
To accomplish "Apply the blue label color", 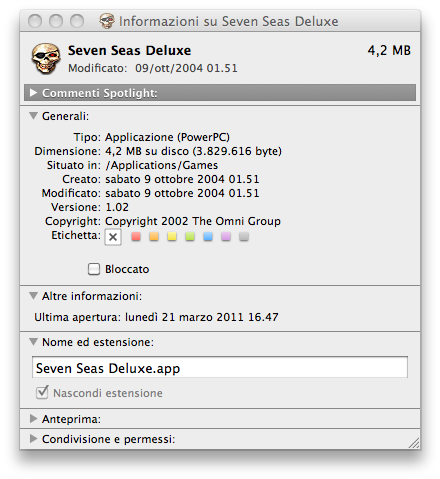I will tap(208, 236).
